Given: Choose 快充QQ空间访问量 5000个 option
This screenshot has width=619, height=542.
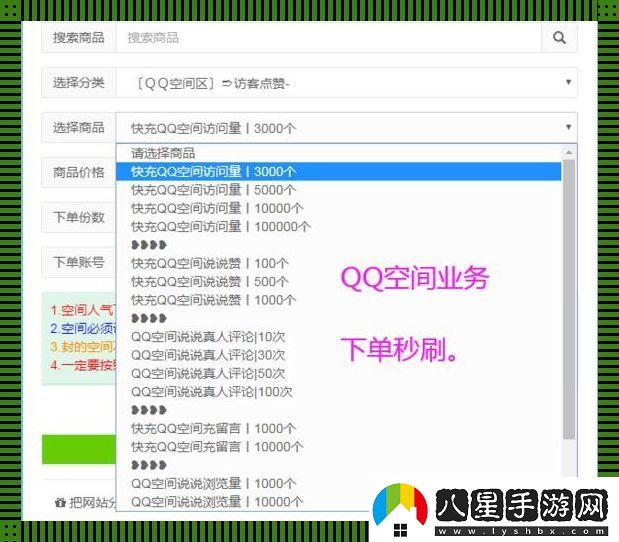Looking at the screenshot, I should point(338,190).
